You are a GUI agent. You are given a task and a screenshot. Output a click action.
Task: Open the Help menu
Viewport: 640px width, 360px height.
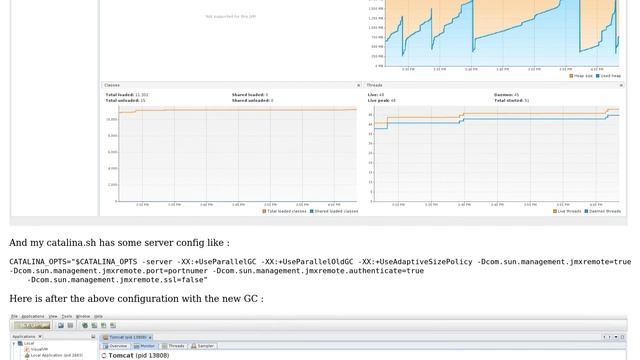tap(98, 316)
